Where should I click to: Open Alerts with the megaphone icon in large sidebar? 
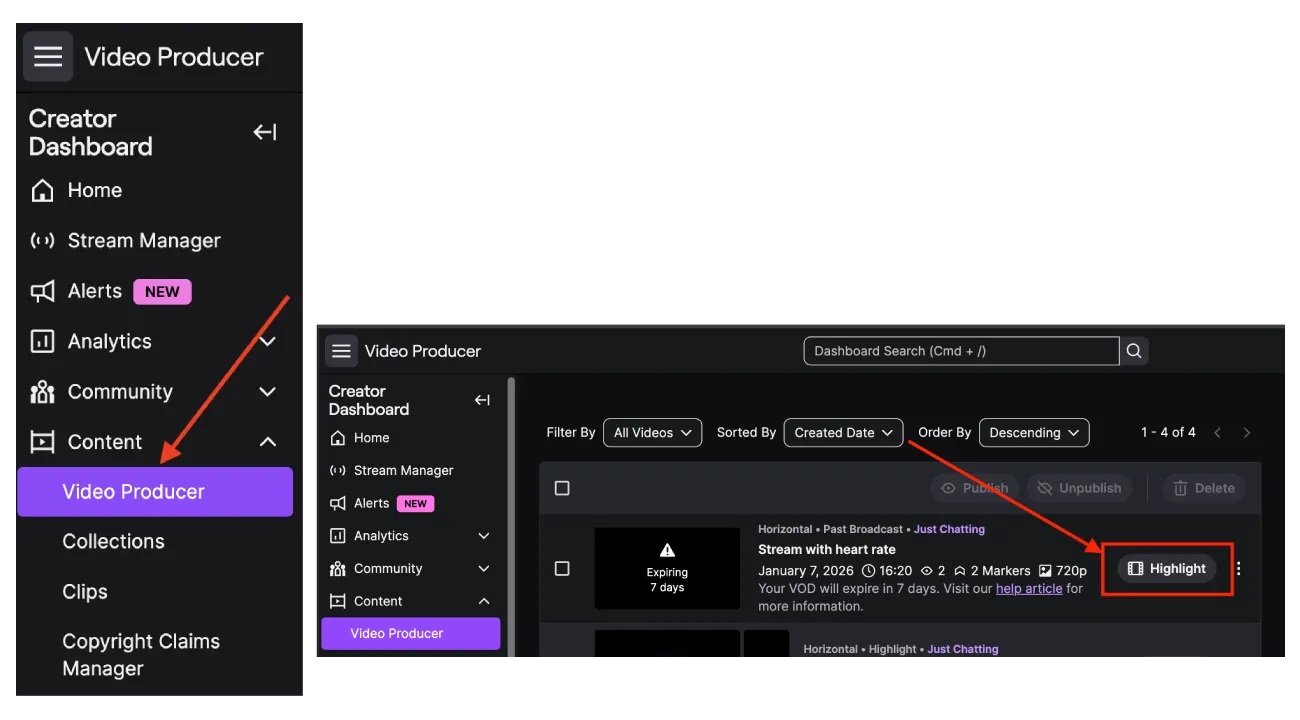coord(42,292)
